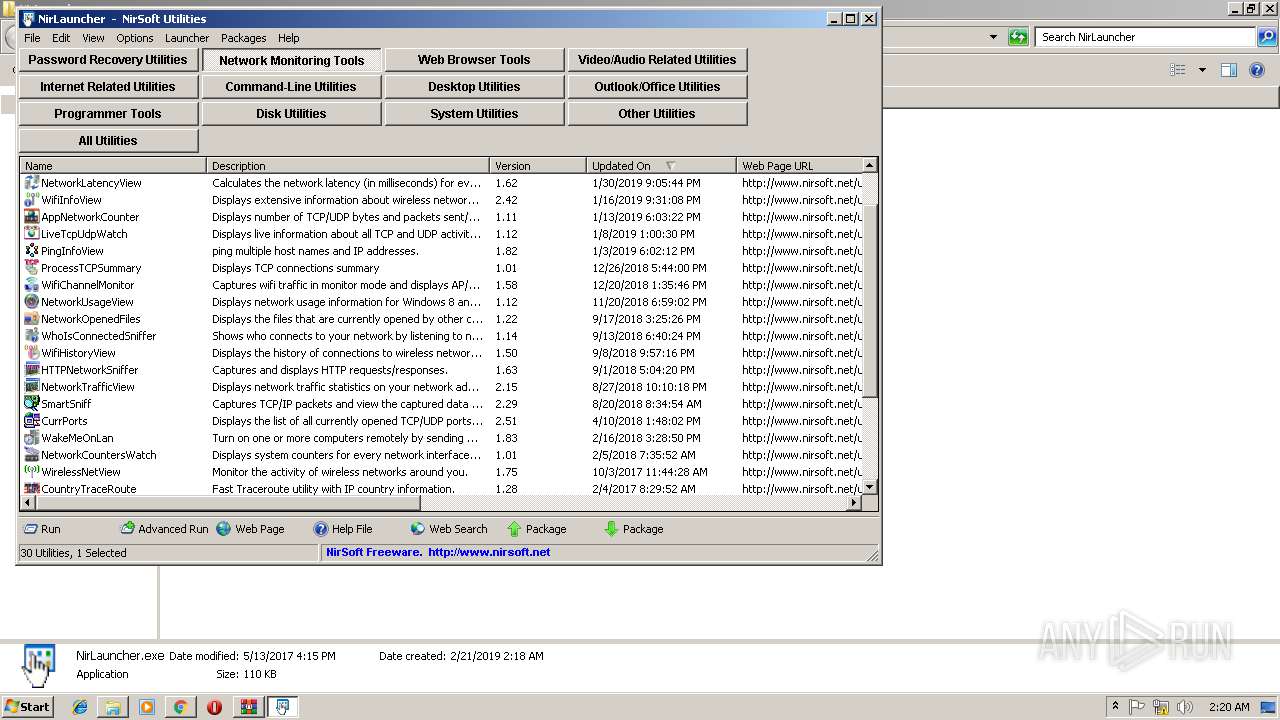Screen dimensions: 1280x720
Task: Click the green refresh button in Explorer address bar
Action: pyautogui.click(x=1018, y=37)
